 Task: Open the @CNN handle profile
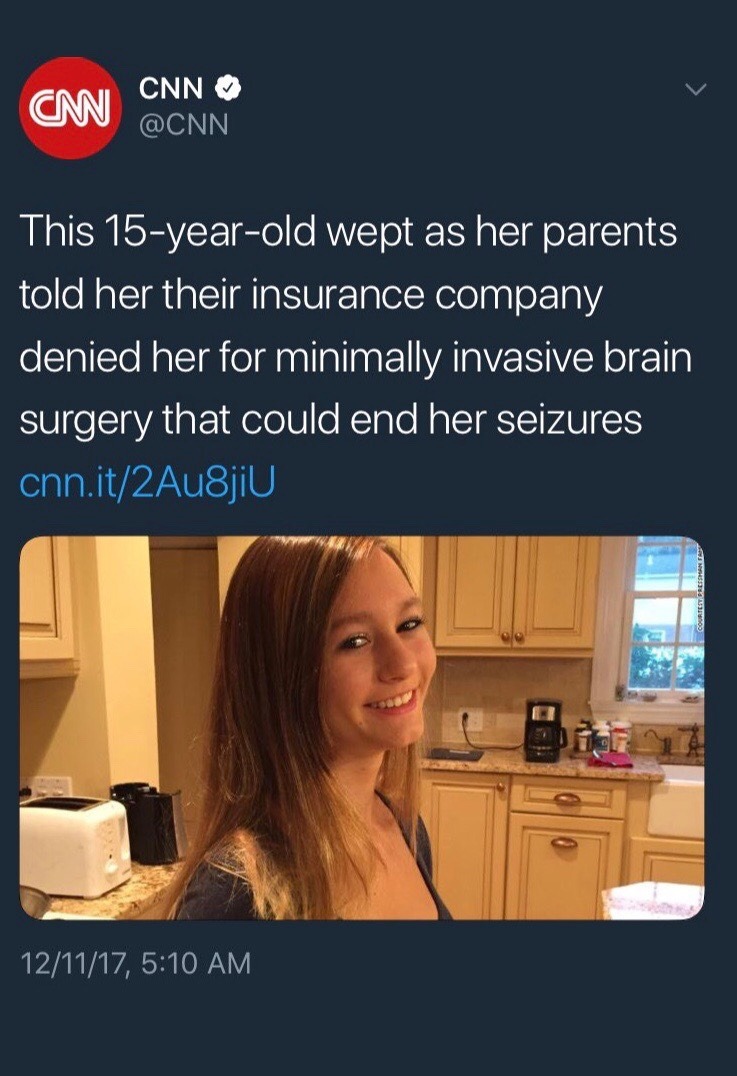tap(184, 125)
